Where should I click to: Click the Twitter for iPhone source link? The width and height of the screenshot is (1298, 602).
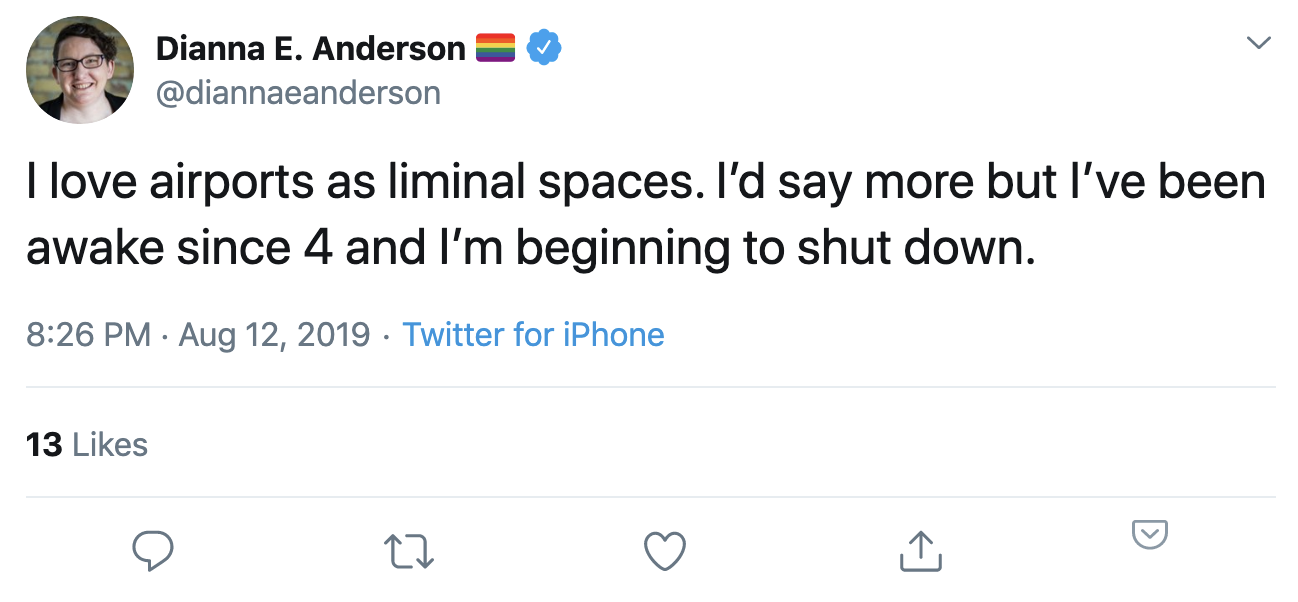[x=533, y=334]
